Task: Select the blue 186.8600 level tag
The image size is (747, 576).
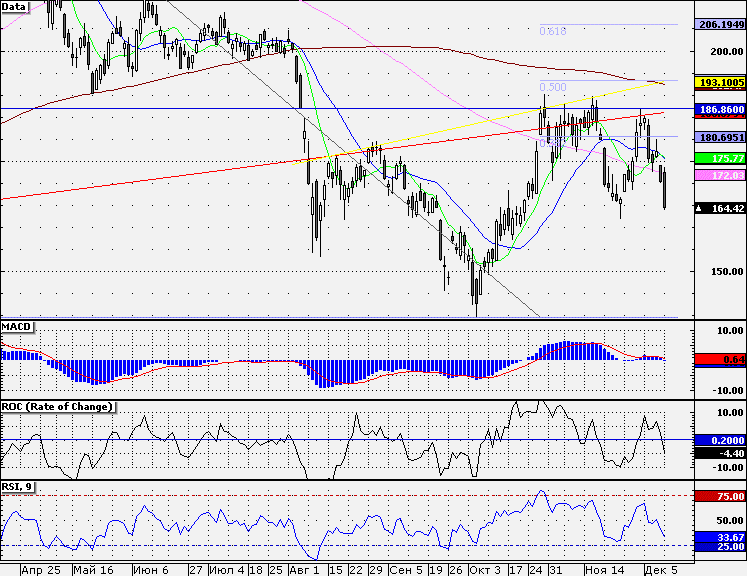Action: pos(720,110)
